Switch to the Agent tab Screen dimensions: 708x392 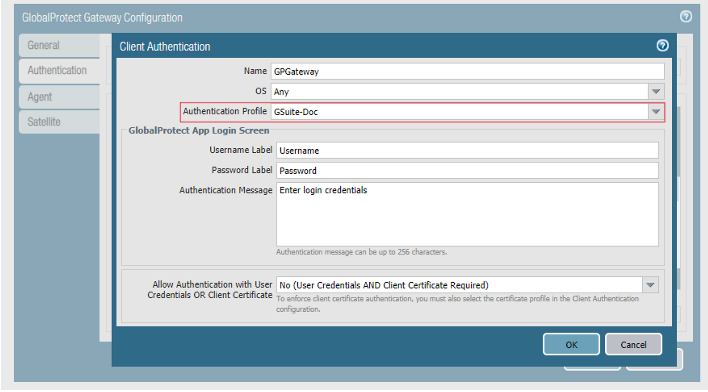59,97
